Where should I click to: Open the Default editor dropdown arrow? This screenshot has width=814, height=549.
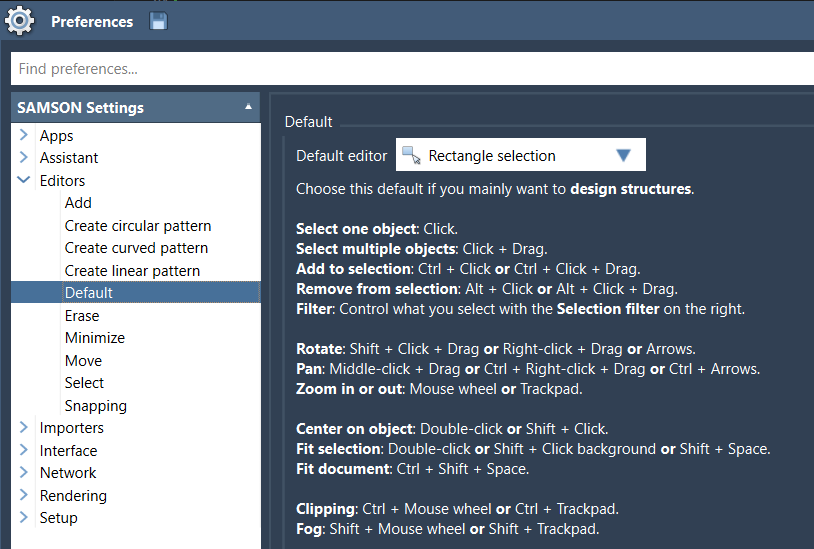click(x=623, y=155)
